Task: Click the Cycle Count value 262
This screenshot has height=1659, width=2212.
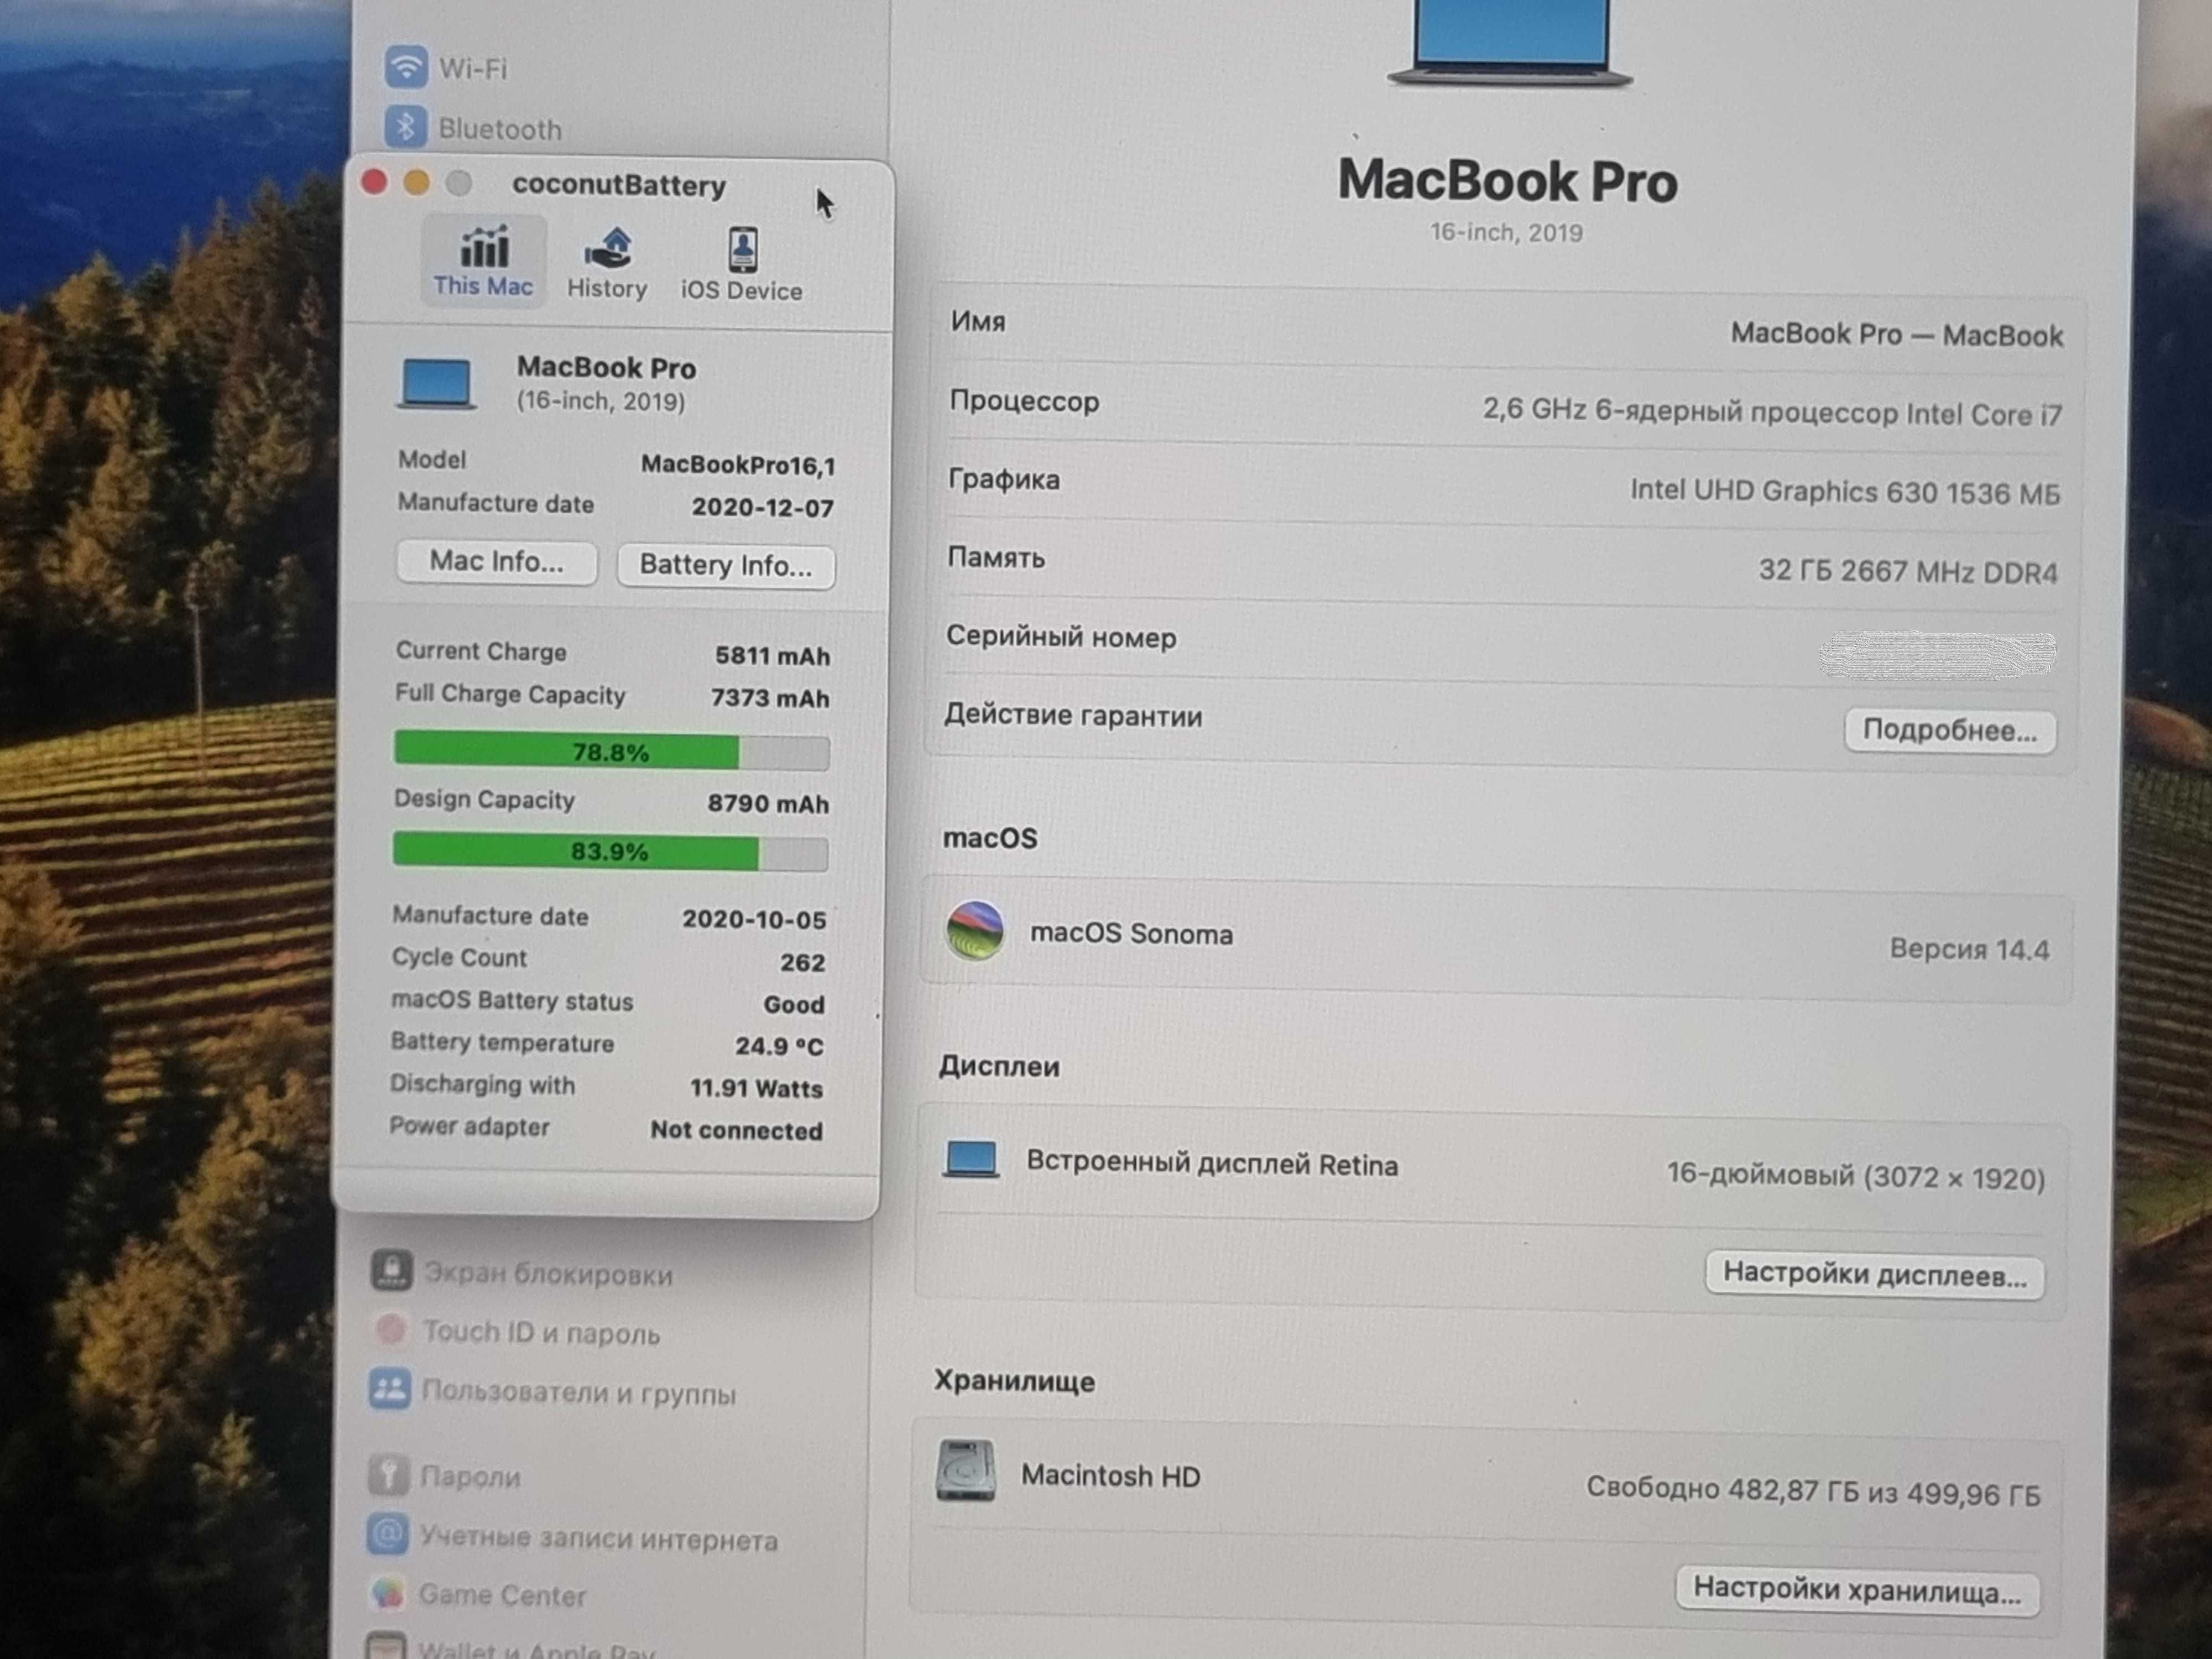Action: point(803,963)
